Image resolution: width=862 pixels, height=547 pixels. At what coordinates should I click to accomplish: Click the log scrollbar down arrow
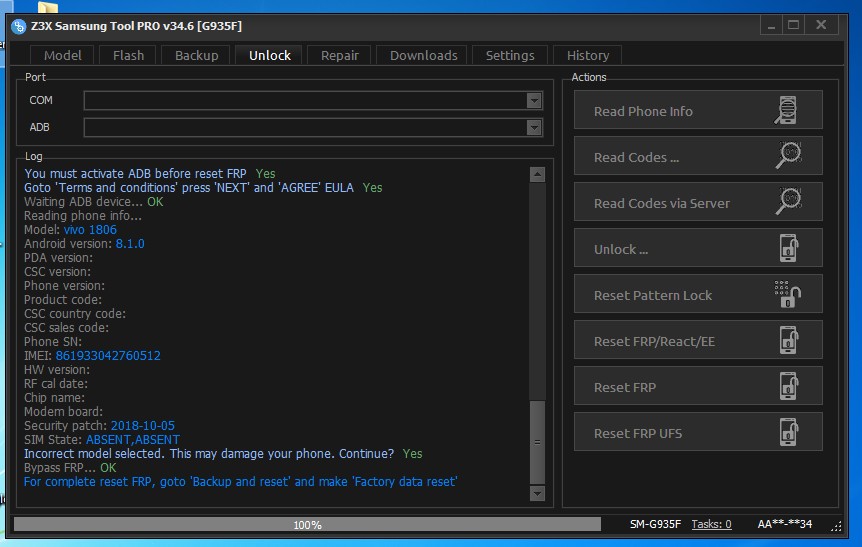537,493
